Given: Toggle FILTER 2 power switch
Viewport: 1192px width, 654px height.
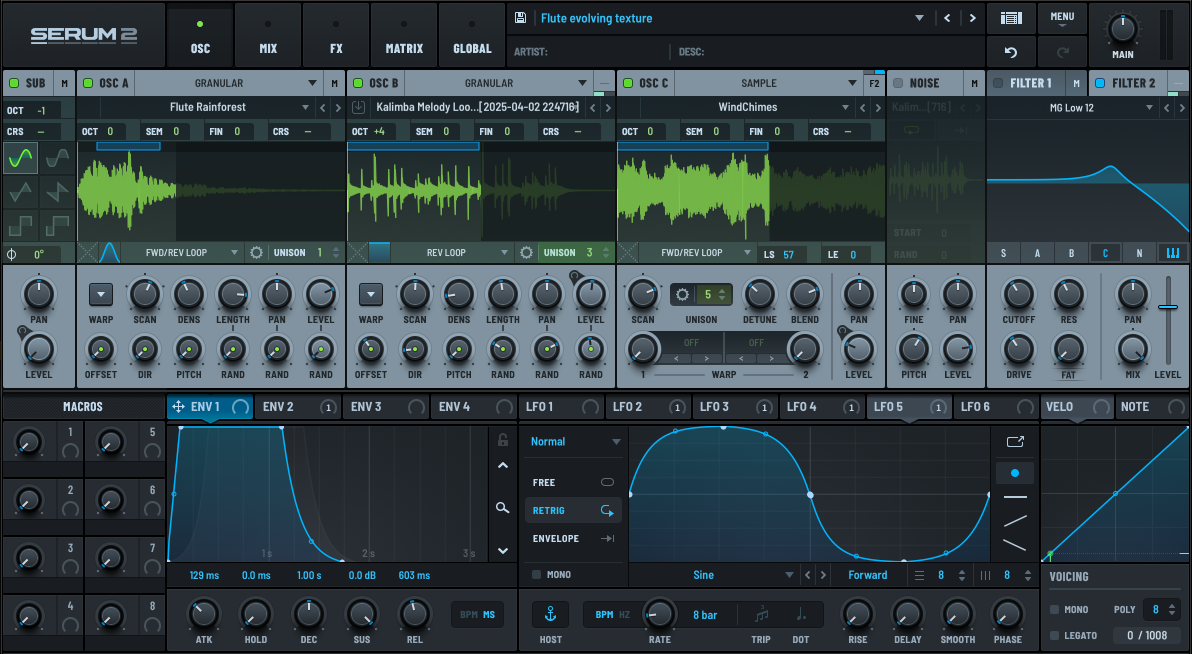Looking at the screenshot, I should [x=1099, y=83].
